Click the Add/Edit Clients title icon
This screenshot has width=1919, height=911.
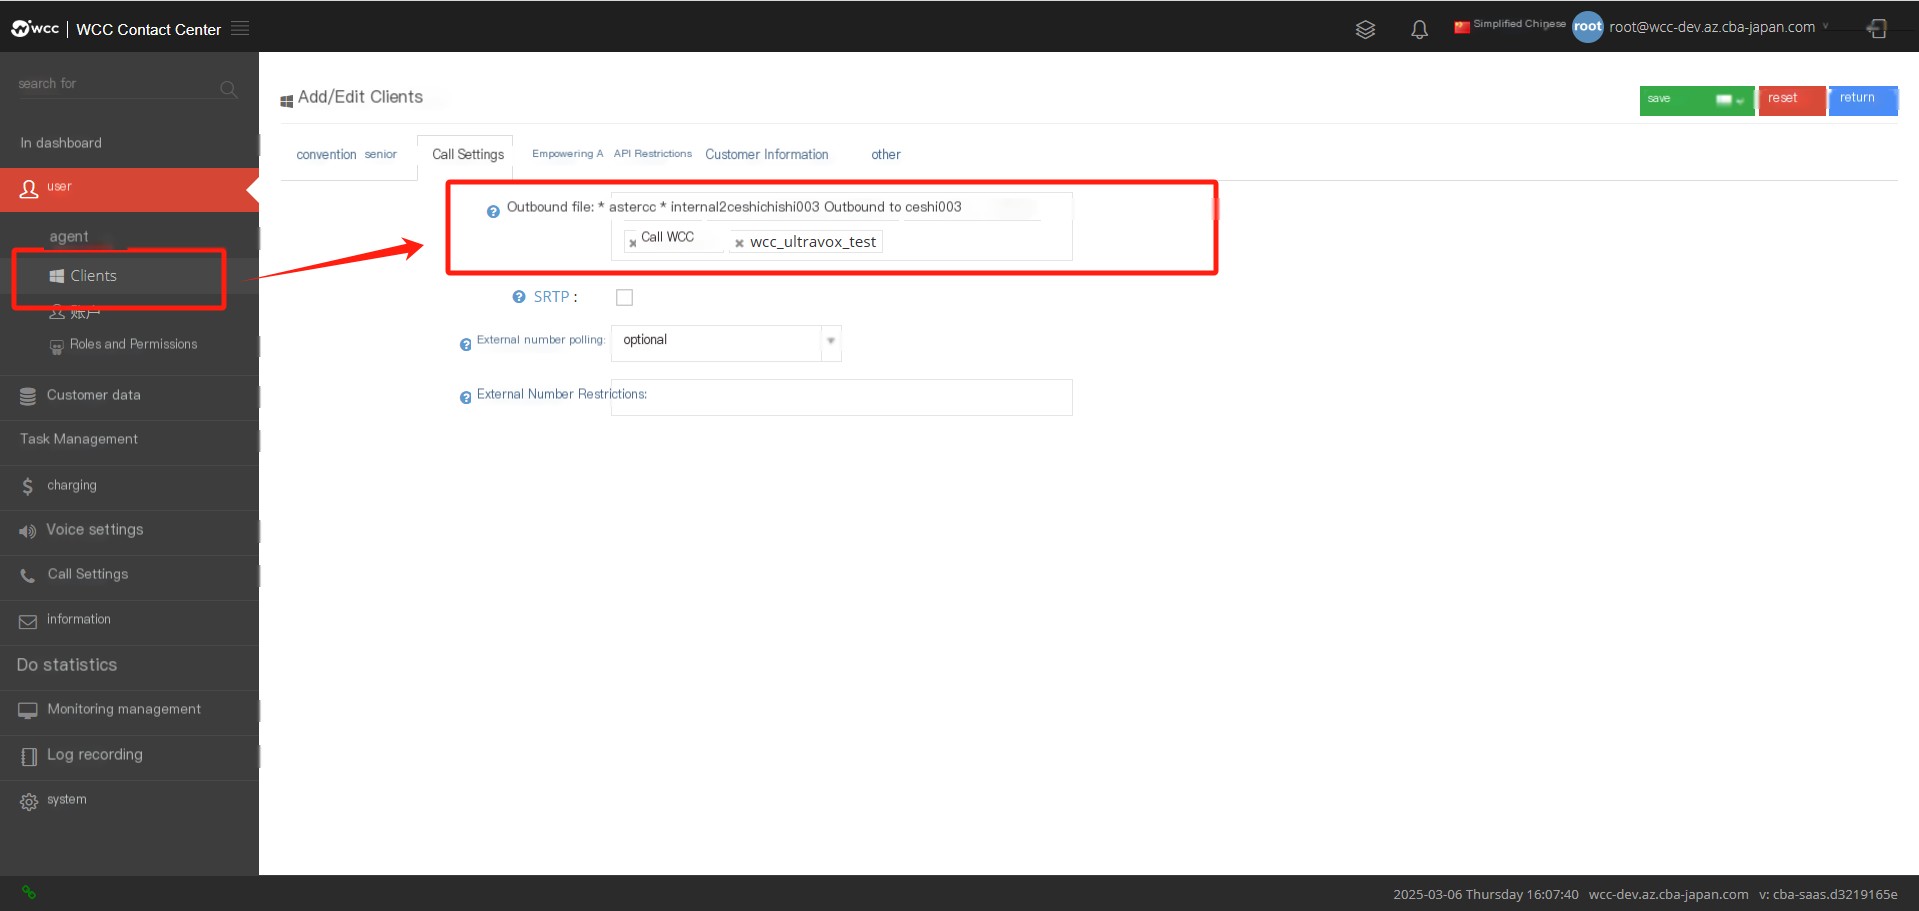287,100
